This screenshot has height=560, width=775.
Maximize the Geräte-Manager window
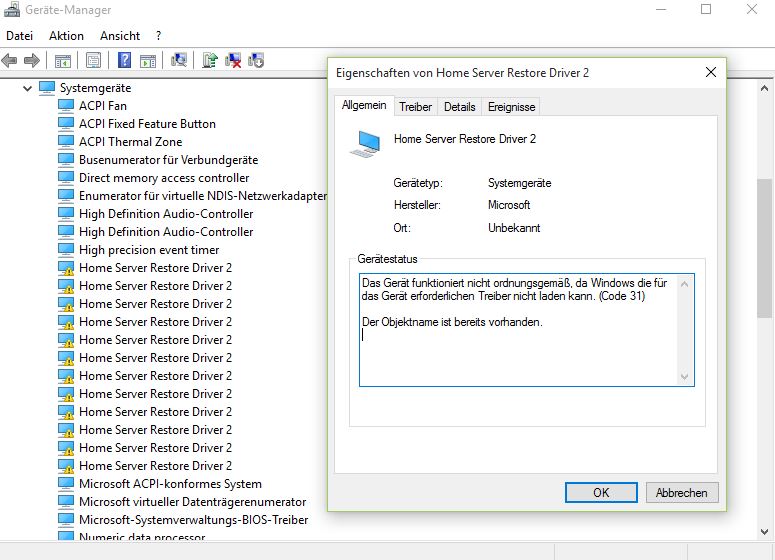(706, 9)
